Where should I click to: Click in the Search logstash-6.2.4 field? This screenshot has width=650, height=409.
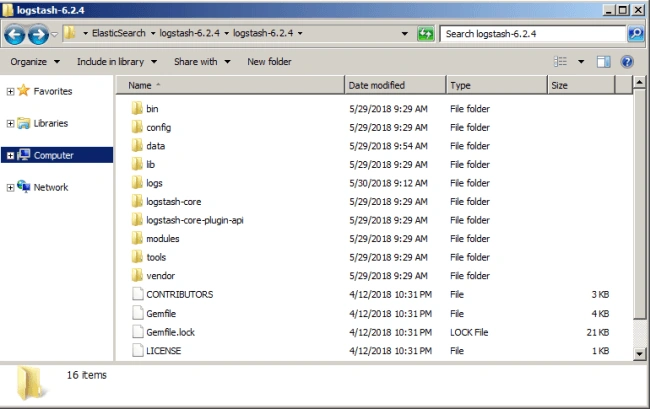point(533,34)
